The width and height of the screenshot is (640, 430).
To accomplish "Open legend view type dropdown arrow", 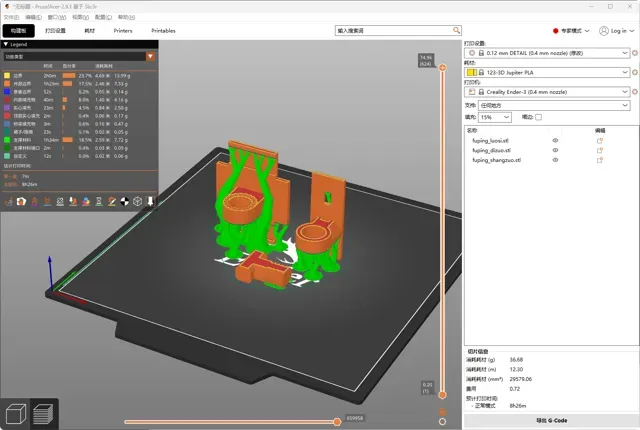I will [x=150, y=56].
